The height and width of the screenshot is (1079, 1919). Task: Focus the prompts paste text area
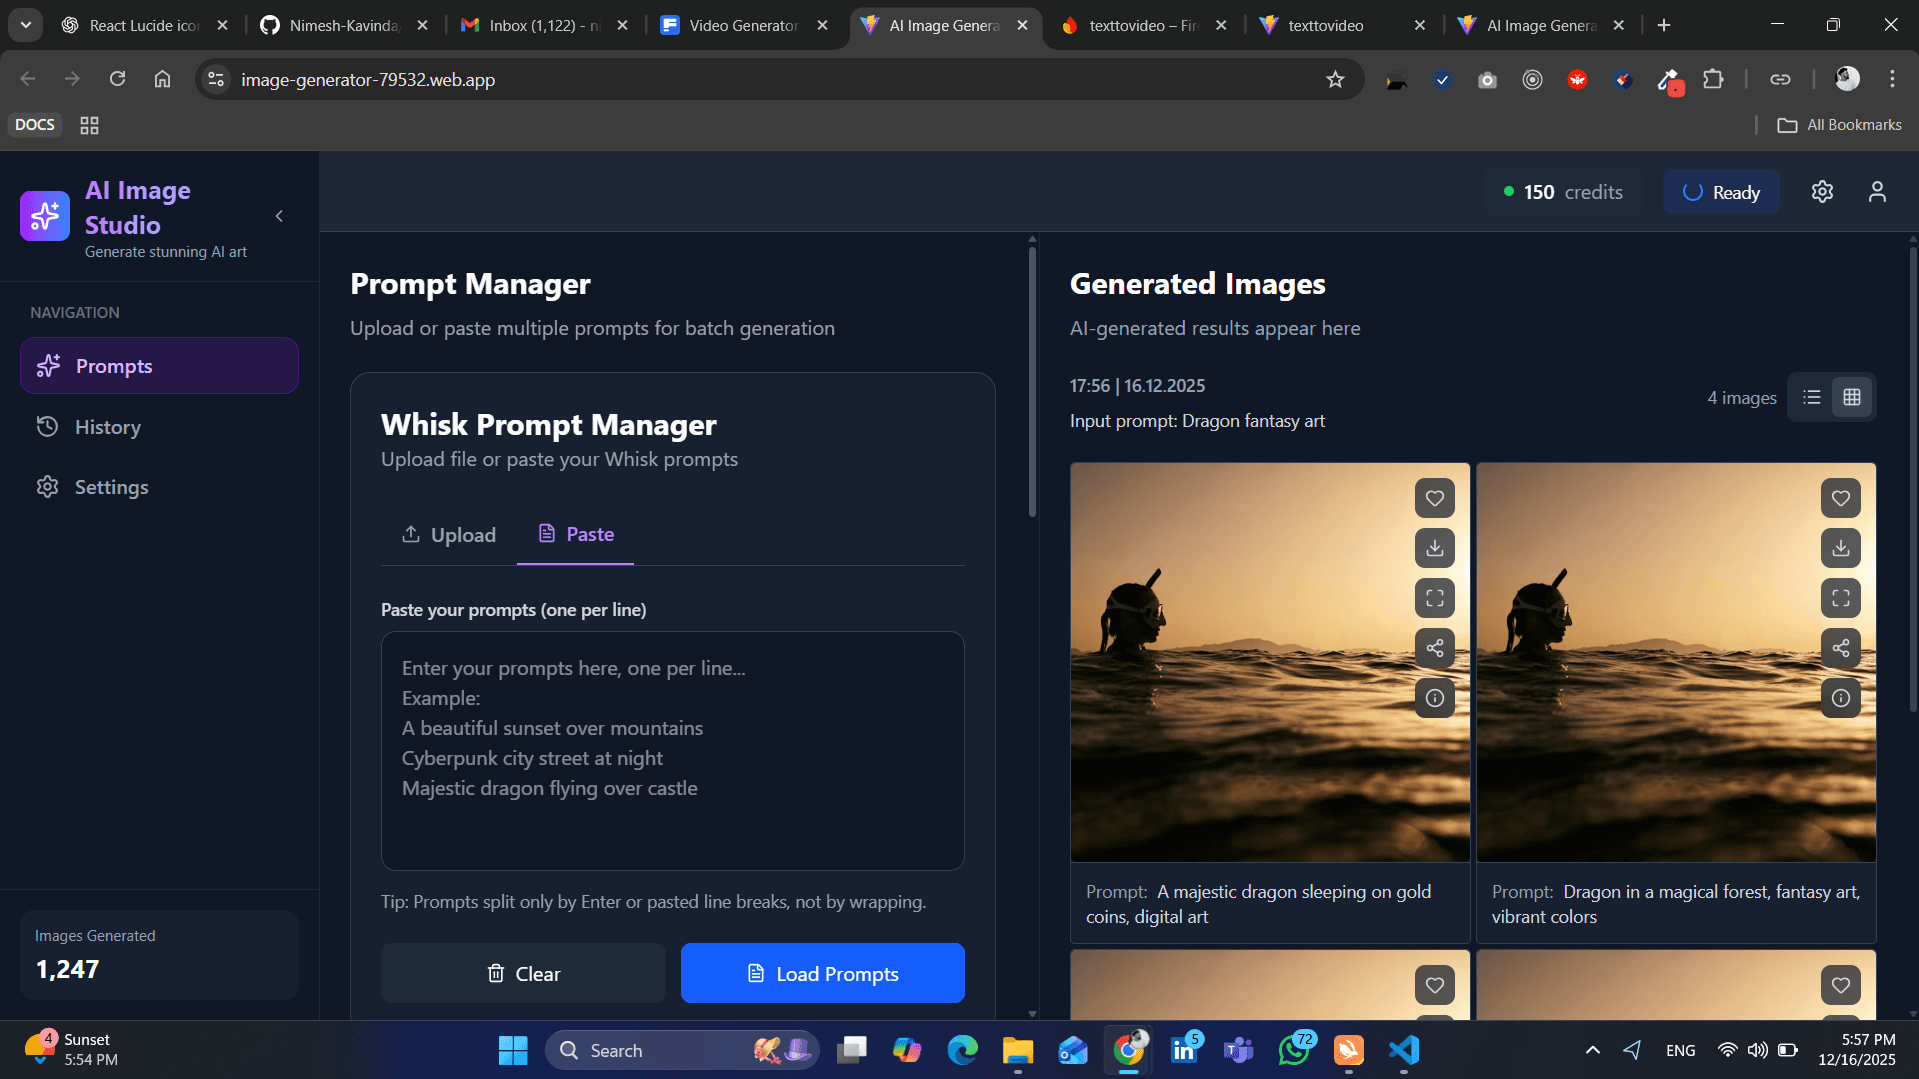pyautogui.click(x=672, y=751)
